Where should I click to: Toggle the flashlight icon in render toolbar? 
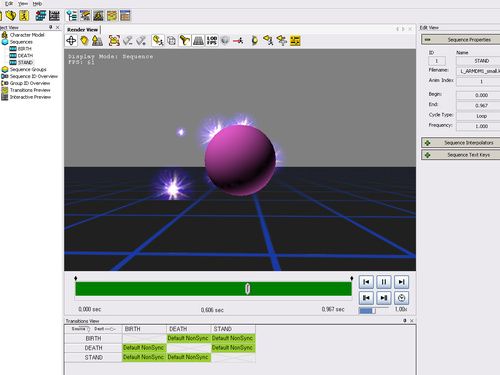coord(185,41)
